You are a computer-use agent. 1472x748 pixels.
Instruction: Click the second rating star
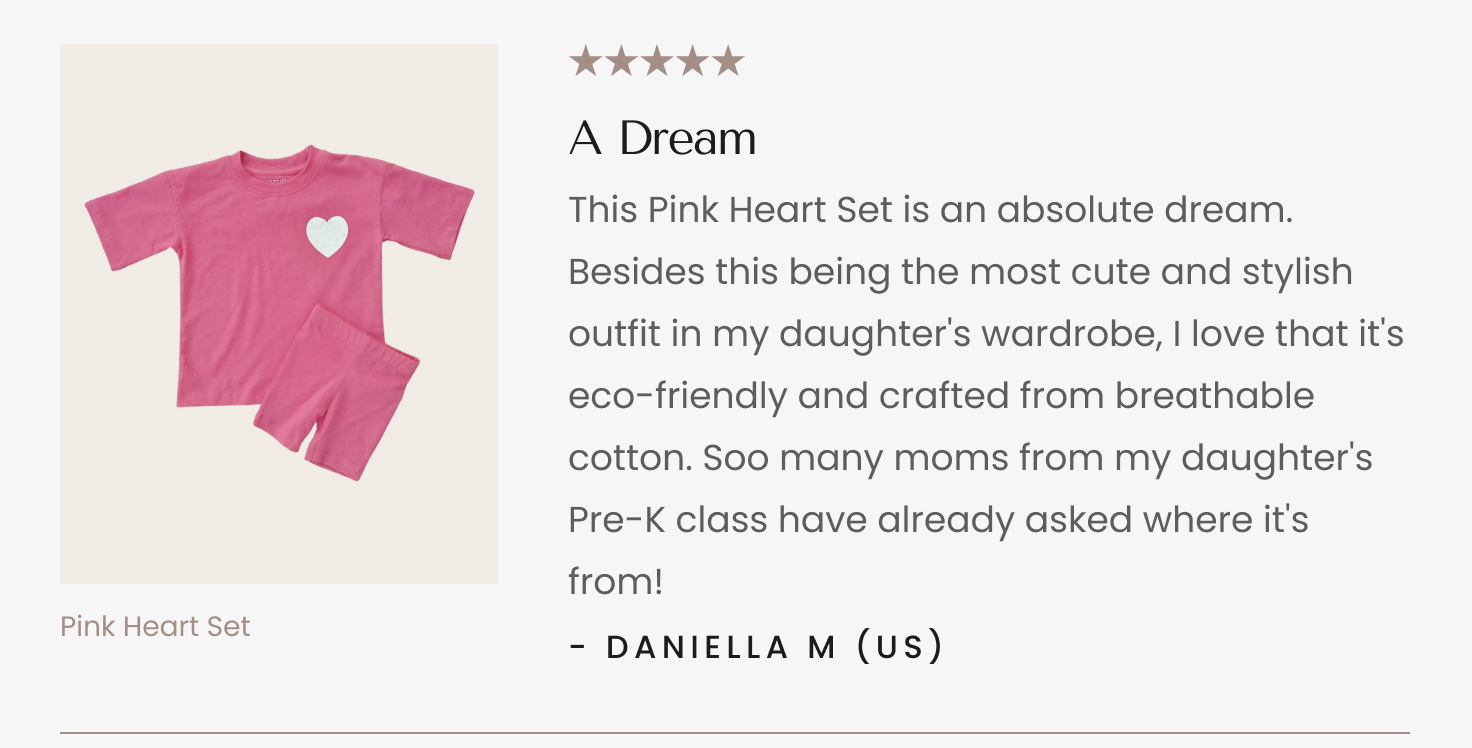click(620, 62)
